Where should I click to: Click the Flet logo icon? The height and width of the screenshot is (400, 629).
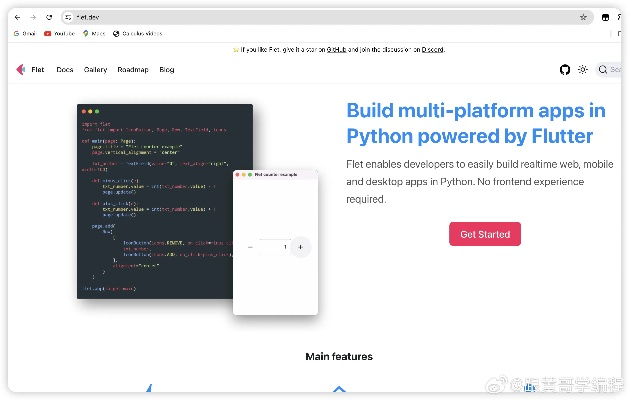[x=20, y=70]
